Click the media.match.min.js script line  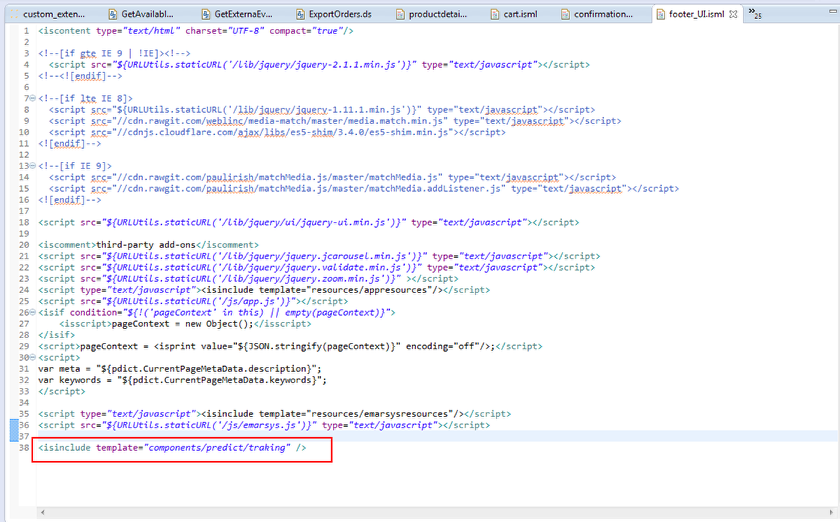click(335, 121)
